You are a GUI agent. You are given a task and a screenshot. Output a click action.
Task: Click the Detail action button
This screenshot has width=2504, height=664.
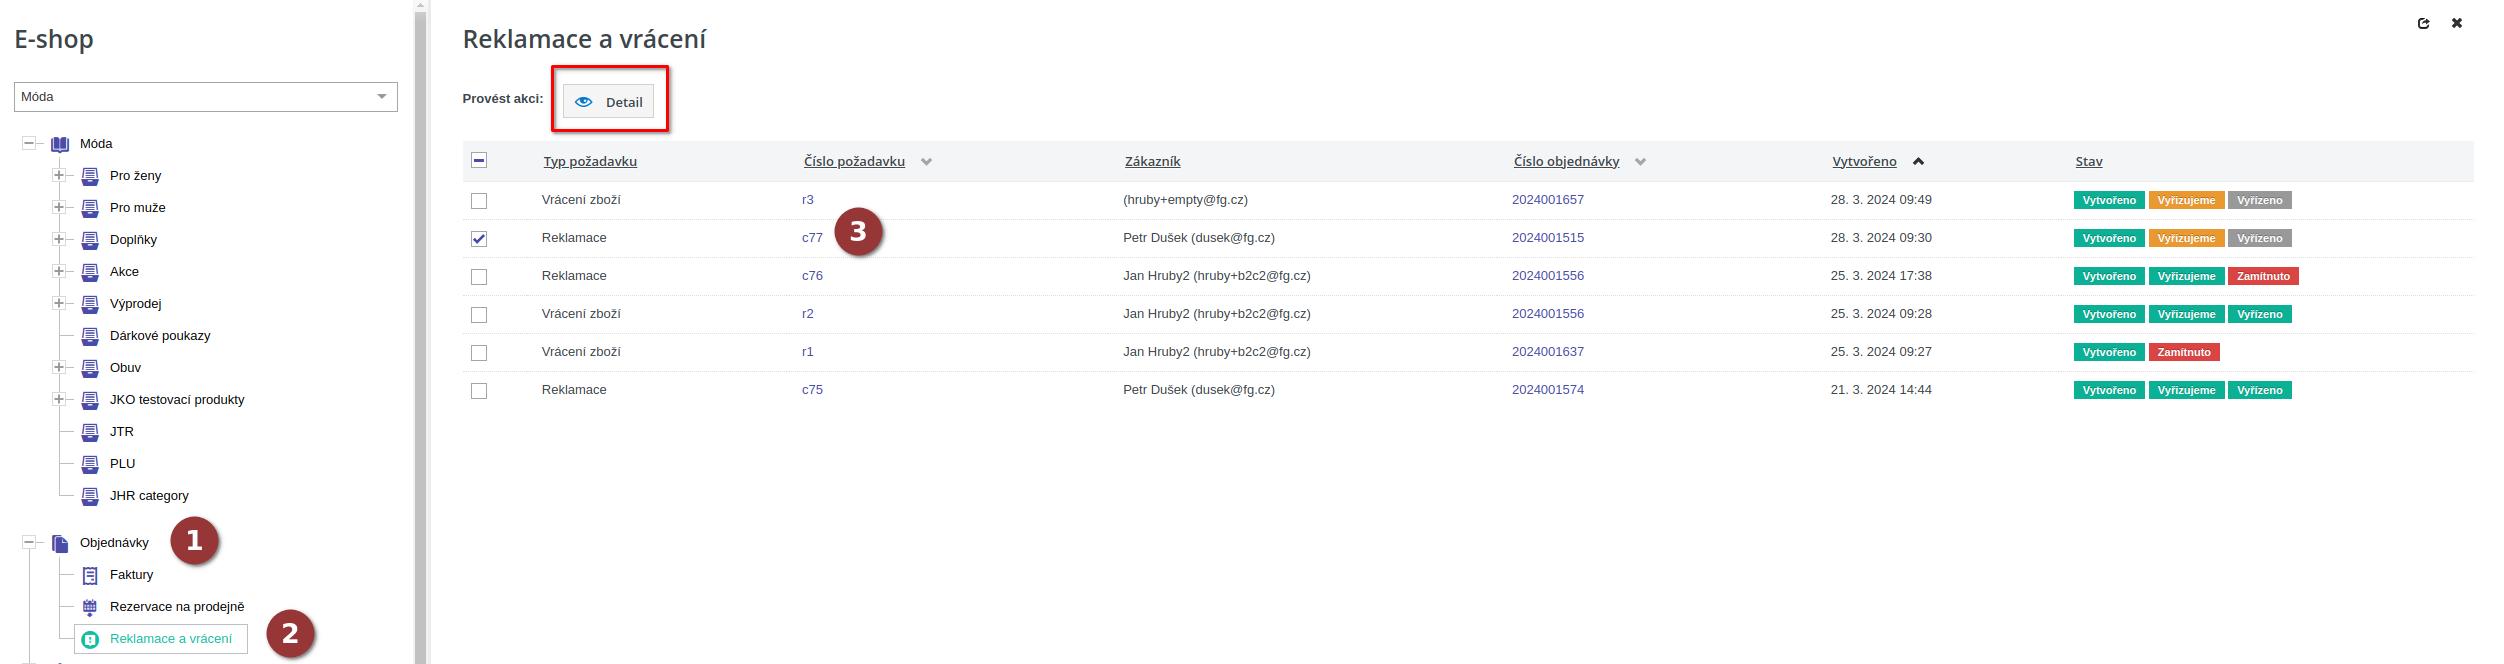pos(609,102)
